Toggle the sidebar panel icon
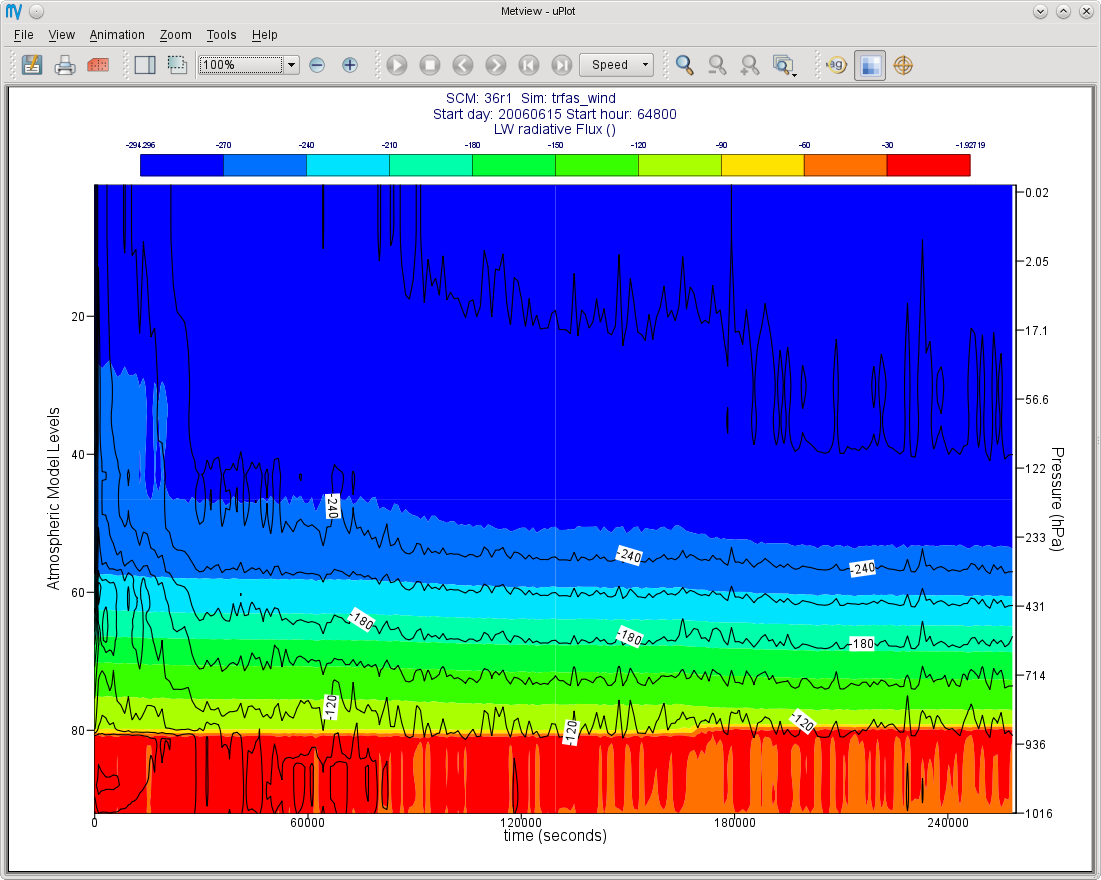This screenshot has width=1101, height=880. coord(145,65)
